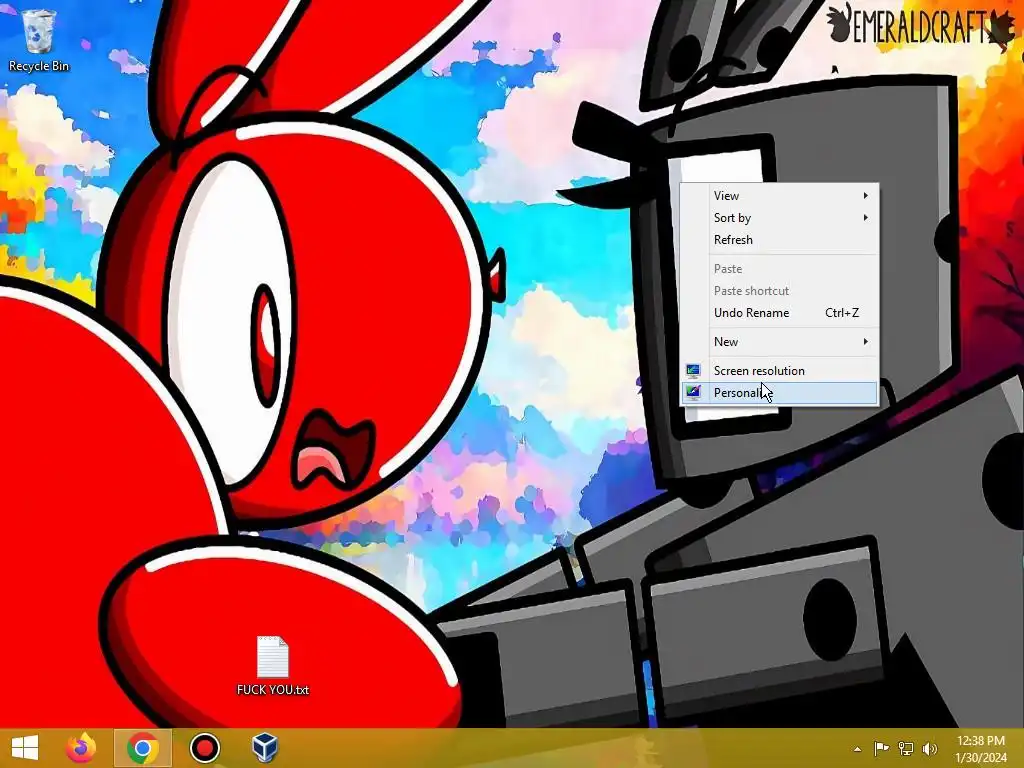Viewport: 1024px width, 768px height.
Task: Open Screen resolution from context menu
Action: [780, 371]
